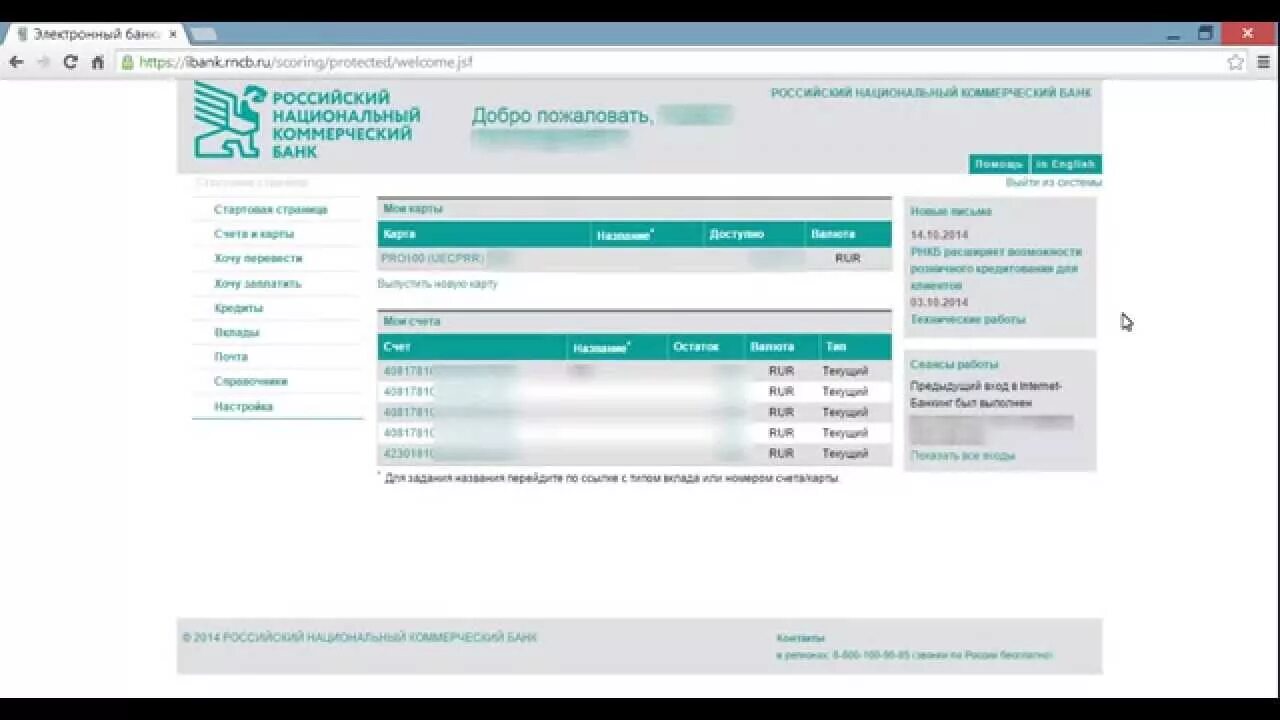Open Контакты footer link
The width and height of the screenshot is (1280, 720).
point(800,638)
